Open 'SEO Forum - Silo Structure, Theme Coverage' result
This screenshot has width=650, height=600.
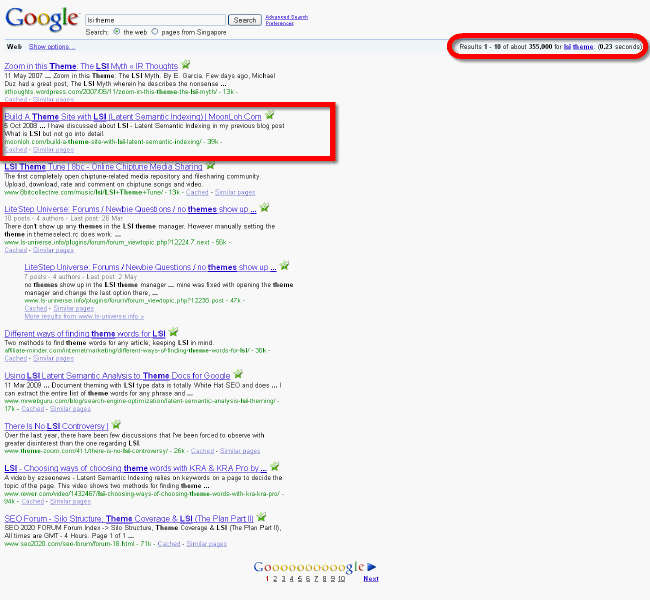click(129, 519)
